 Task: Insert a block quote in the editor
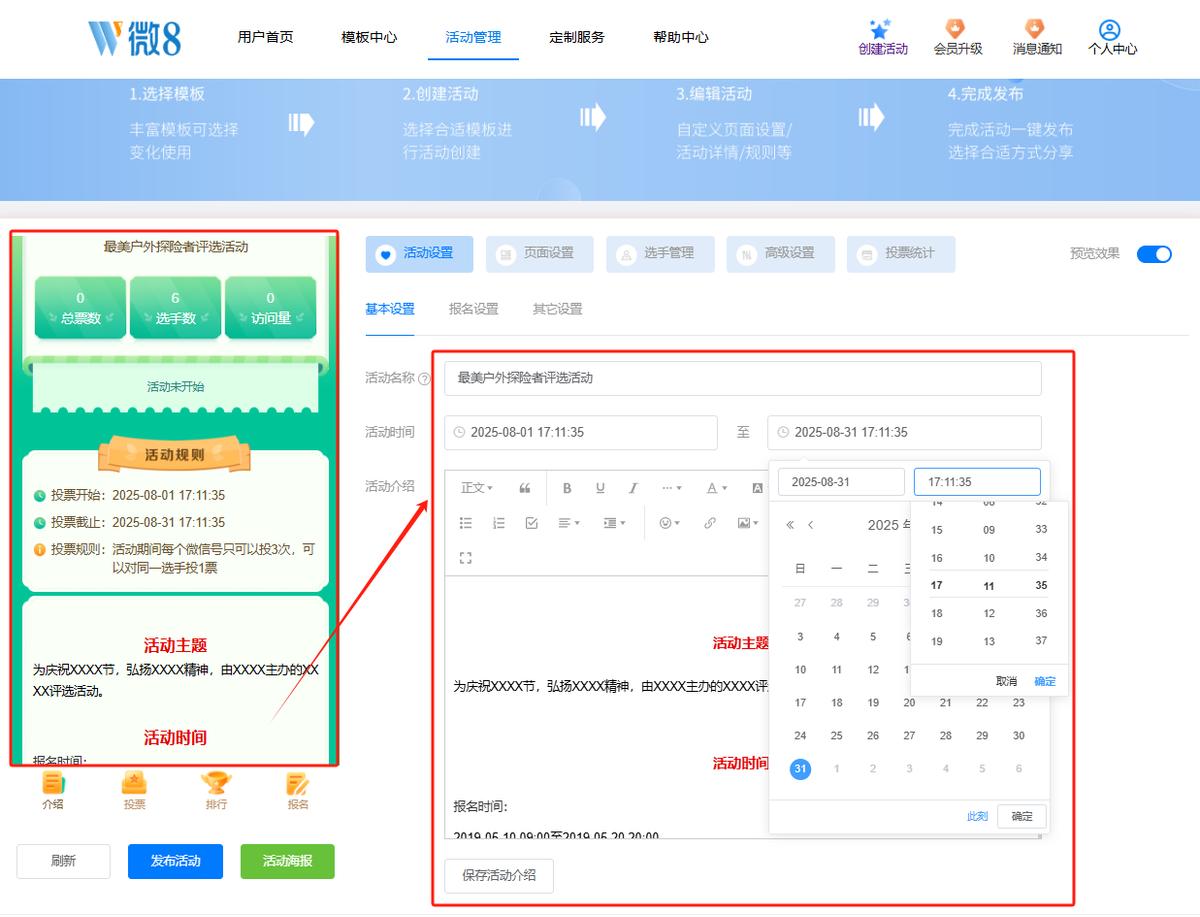(x=525, y=488)
